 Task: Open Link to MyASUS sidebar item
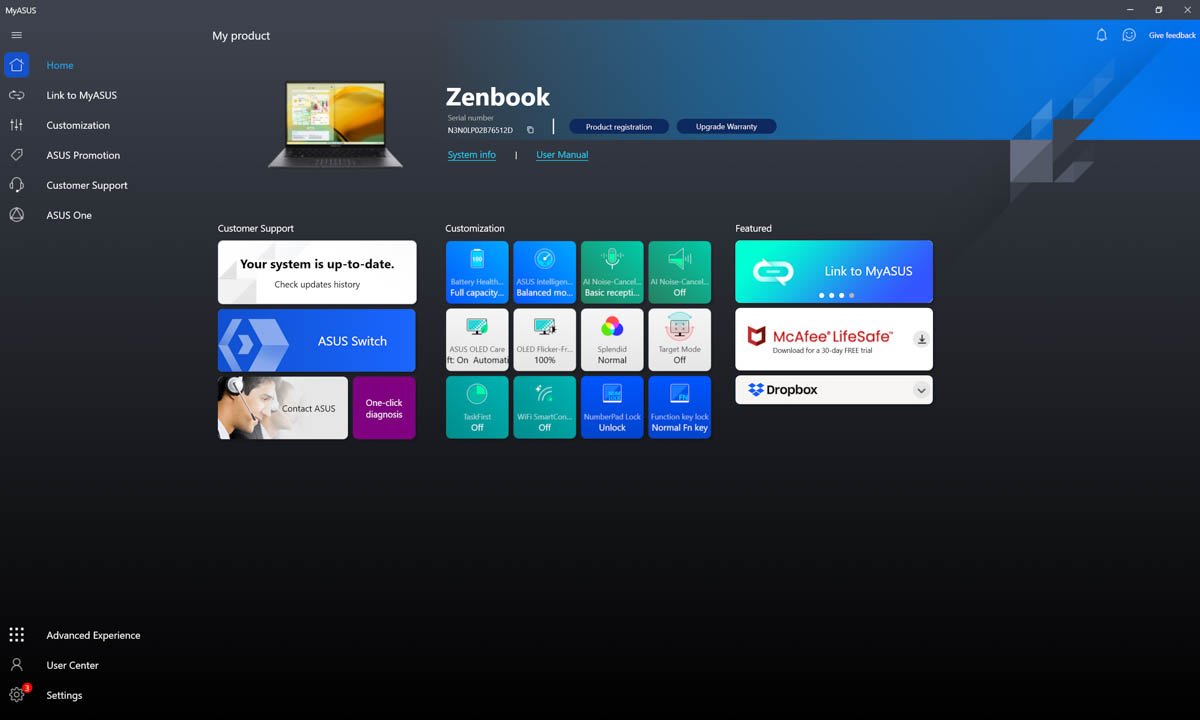click(x=81, y=95)
